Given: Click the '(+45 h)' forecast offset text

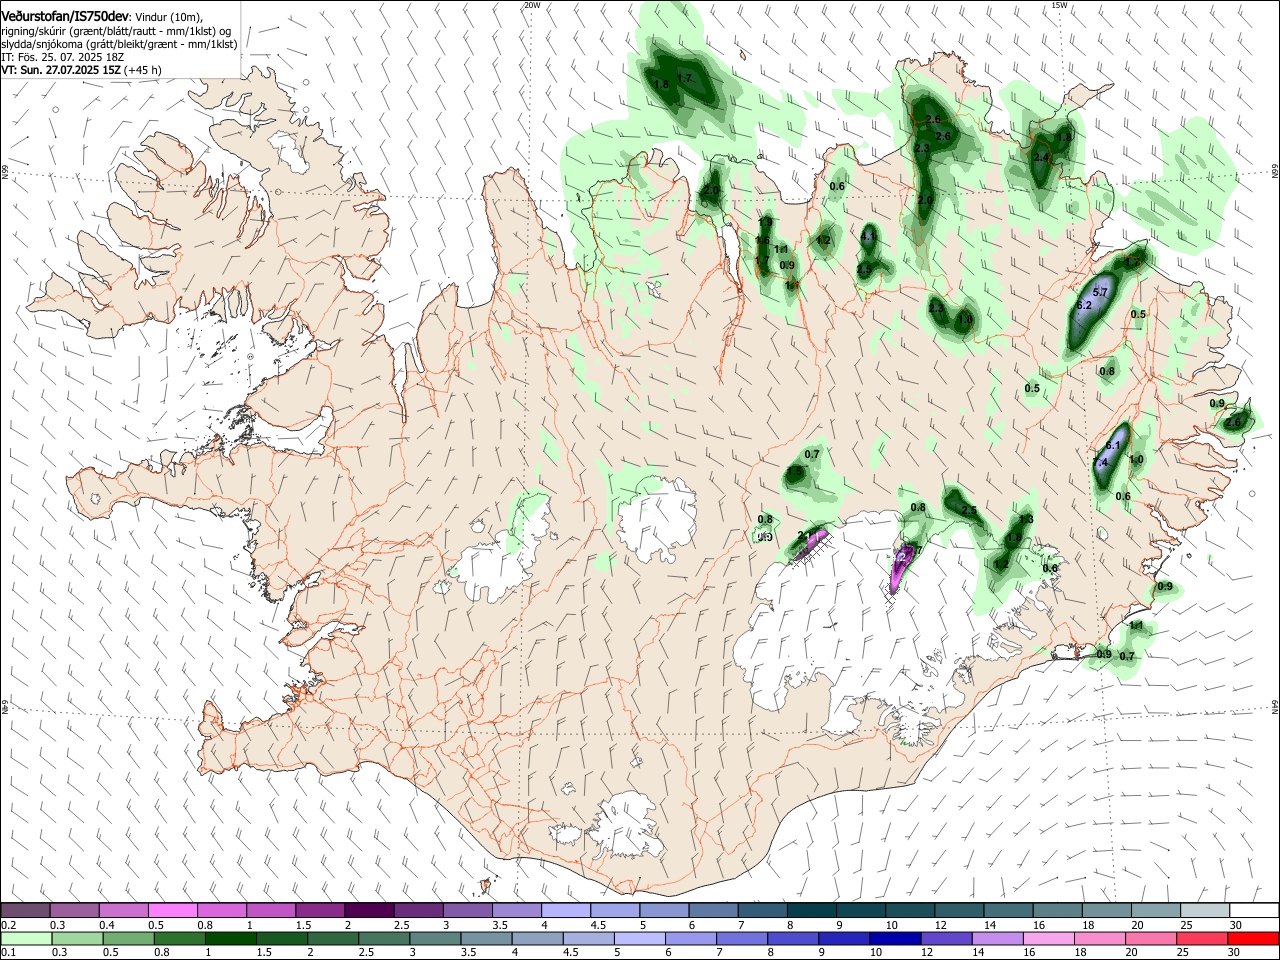Looking at the screenshot, I should pos(143,70).
